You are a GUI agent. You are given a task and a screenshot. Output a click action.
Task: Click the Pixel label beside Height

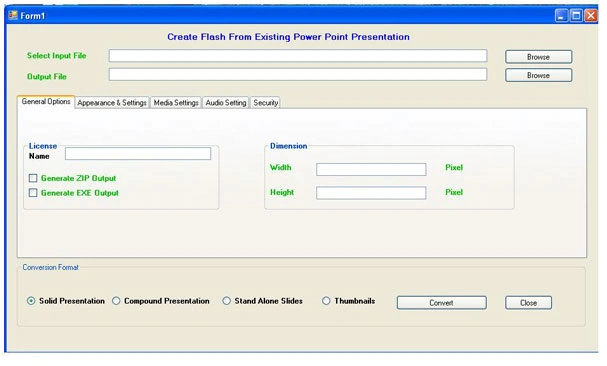[454, 192]
